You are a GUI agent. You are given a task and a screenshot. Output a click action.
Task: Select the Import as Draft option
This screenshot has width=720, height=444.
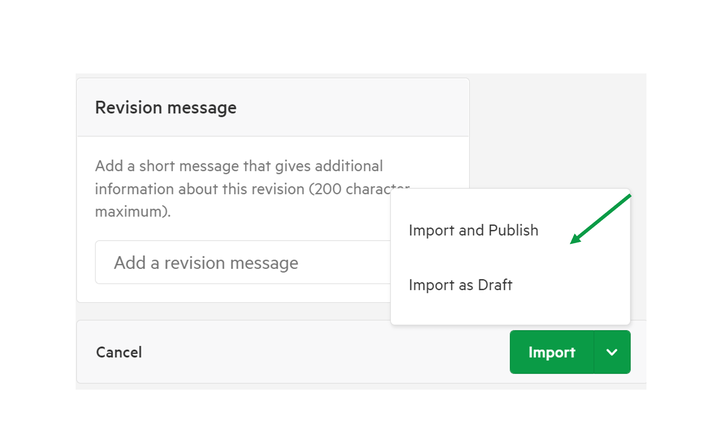pos(461,285)
